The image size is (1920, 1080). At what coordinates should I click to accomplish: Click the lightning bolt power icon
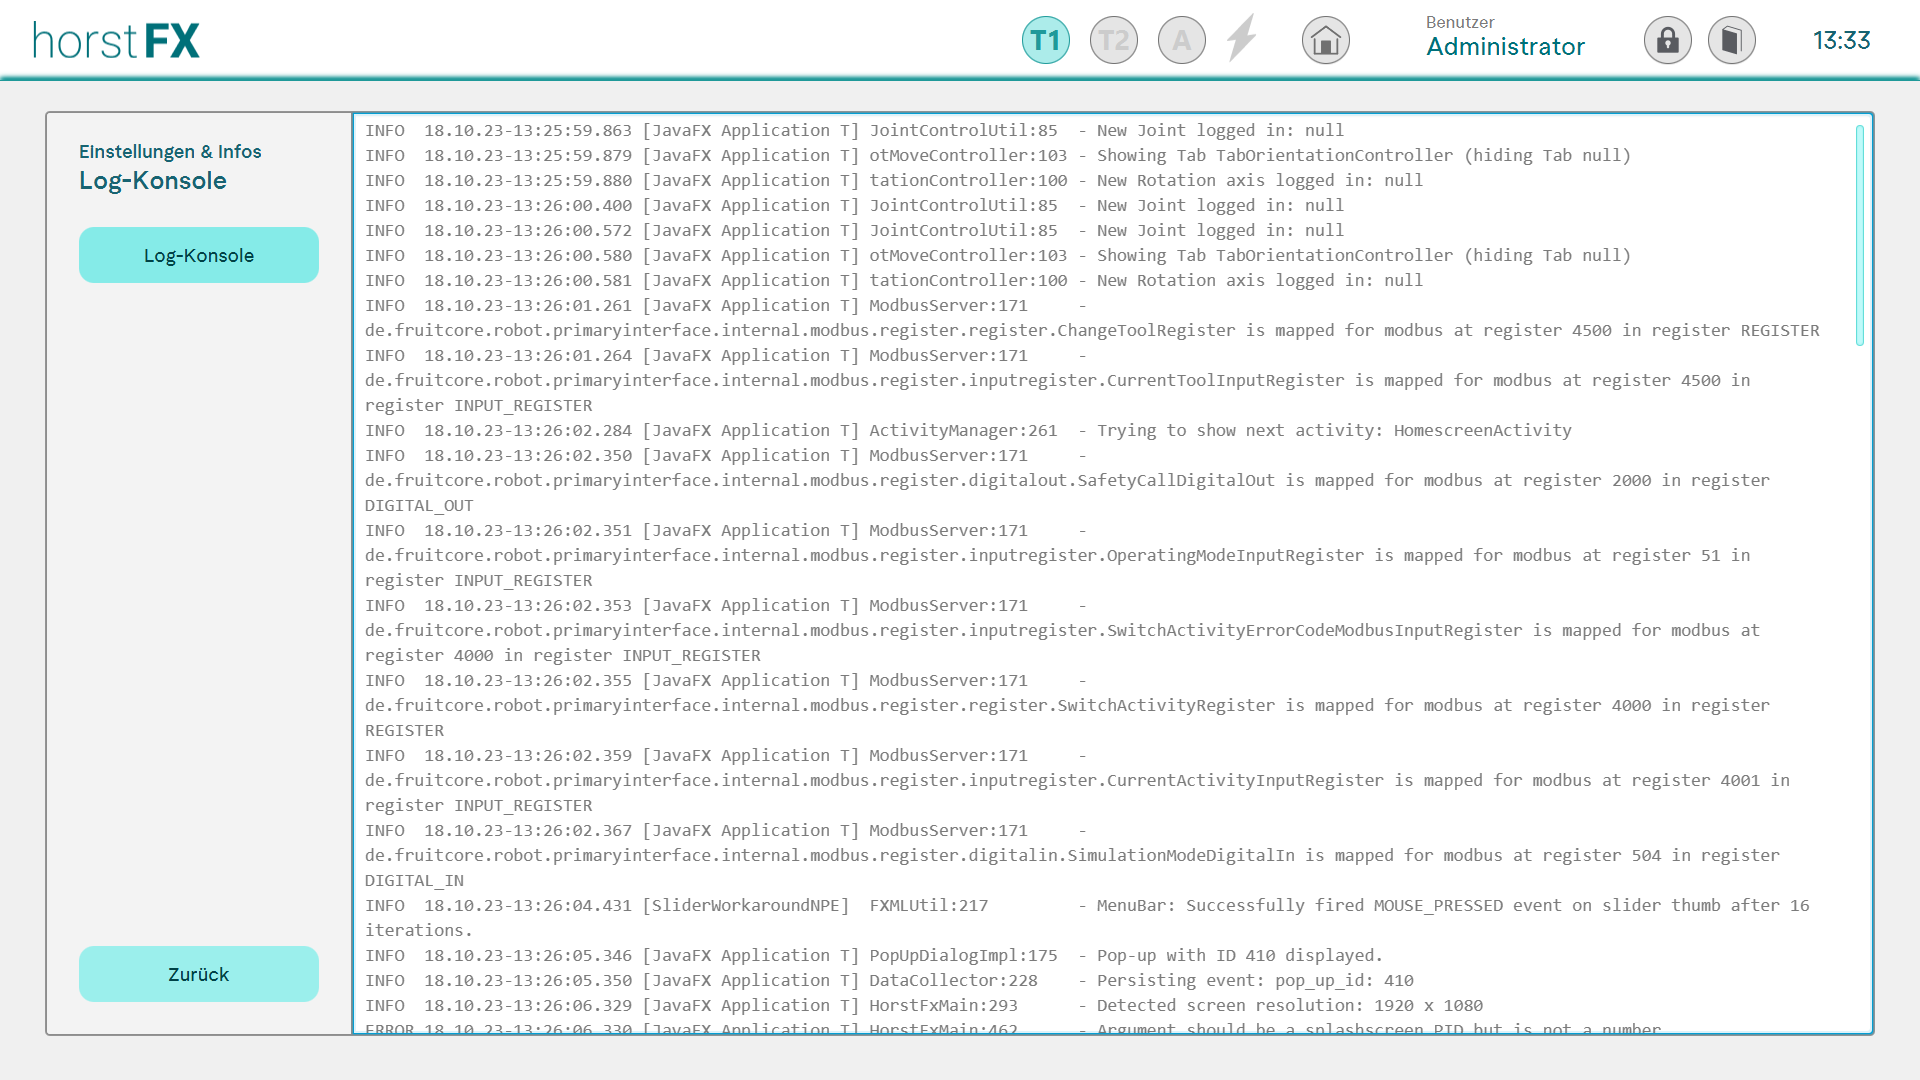[1241, 39]
